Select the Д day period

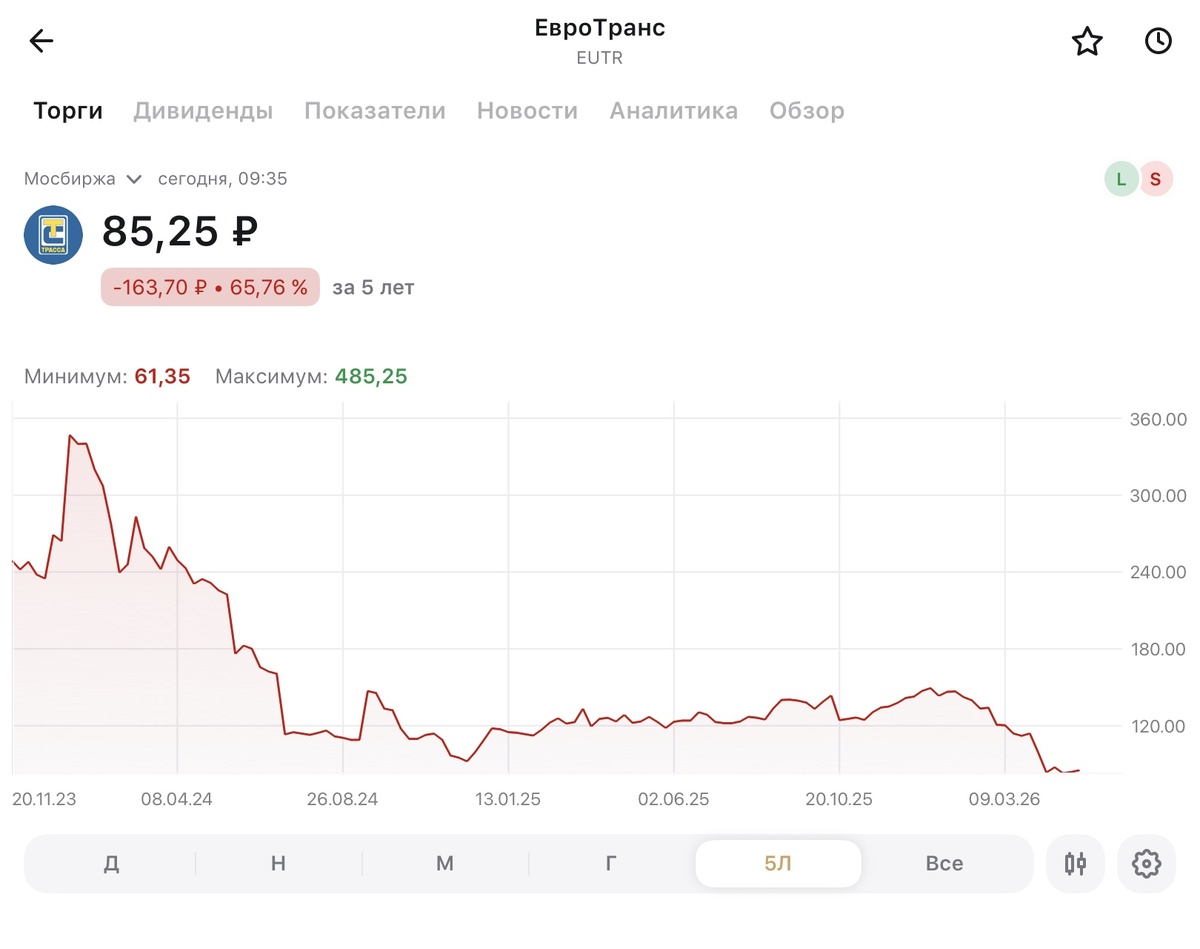111,863
